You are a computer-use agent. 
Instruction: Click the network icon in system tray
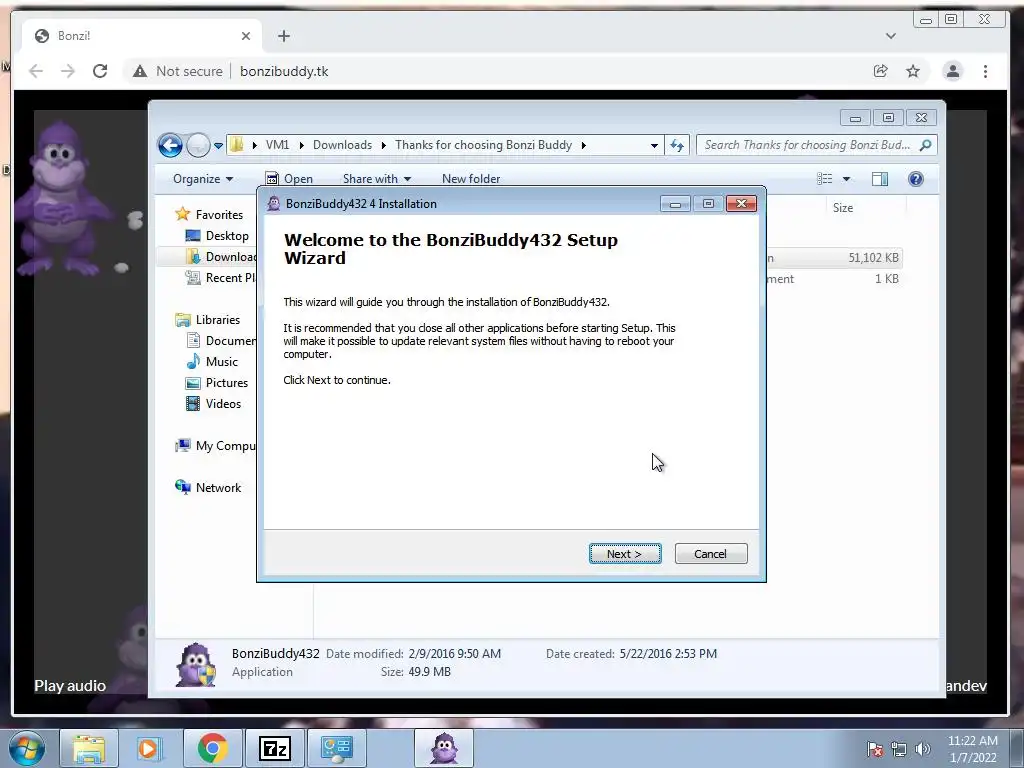click(x=899, y=749)
